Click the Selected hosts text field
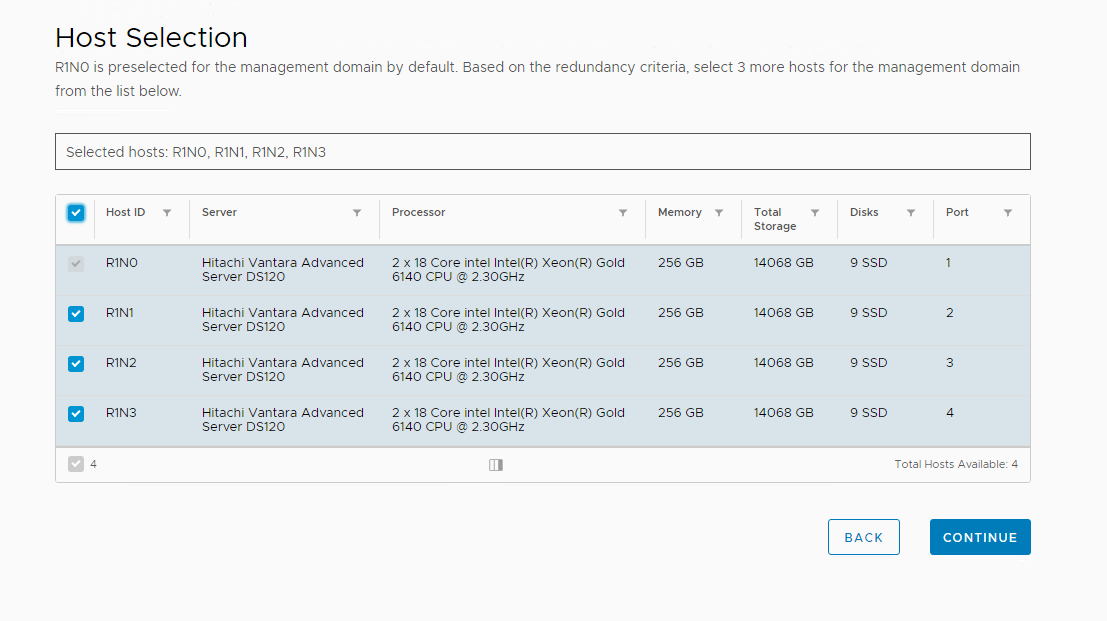The width and height of the screenshot is (1107, 621). tap(542, 152)
